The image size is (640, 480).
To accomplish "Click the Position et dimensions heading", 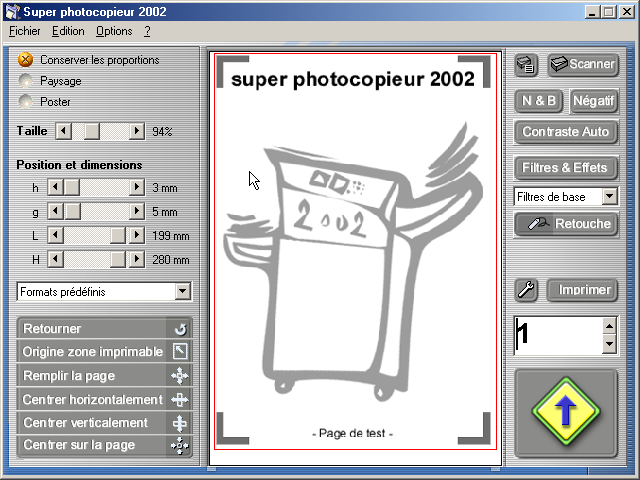I will tap(79, 165).
